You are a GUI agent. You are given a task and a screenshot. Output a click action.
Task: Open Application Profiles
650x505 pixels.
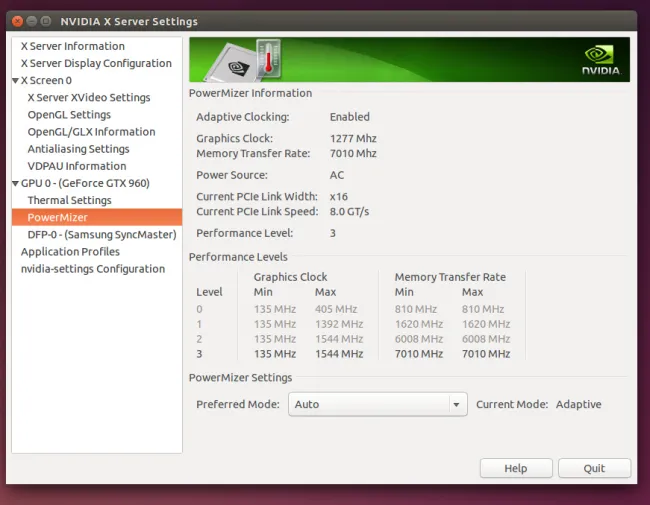click(x=70, y=252)
